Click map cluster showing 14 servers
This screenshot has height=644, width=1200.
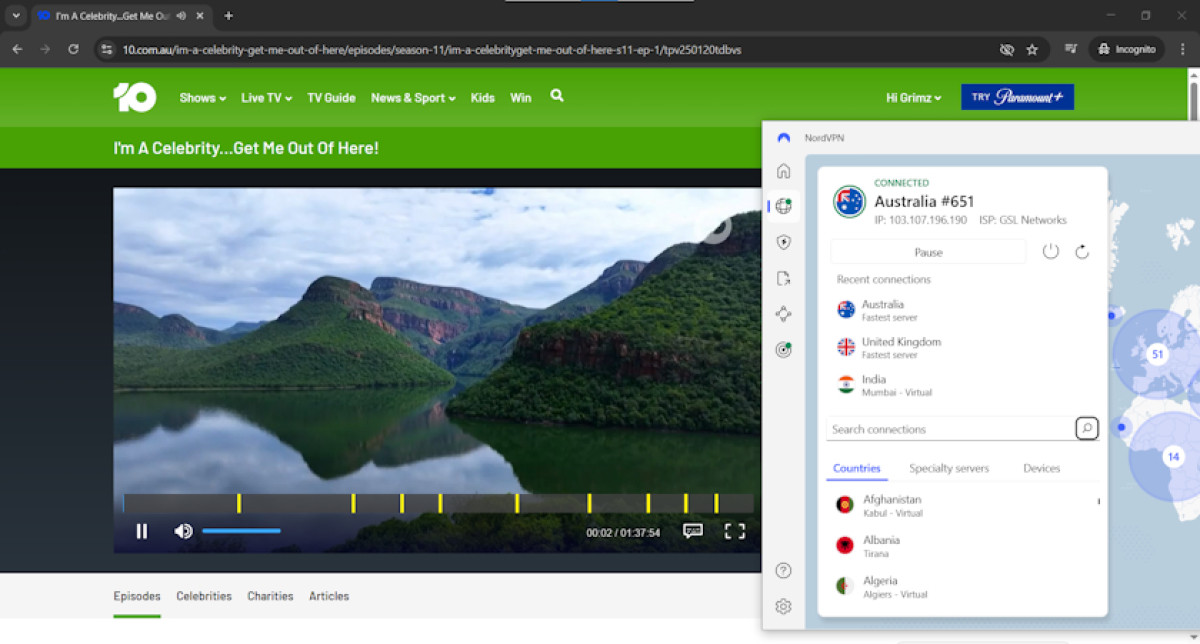click(x=1173, y=457)
